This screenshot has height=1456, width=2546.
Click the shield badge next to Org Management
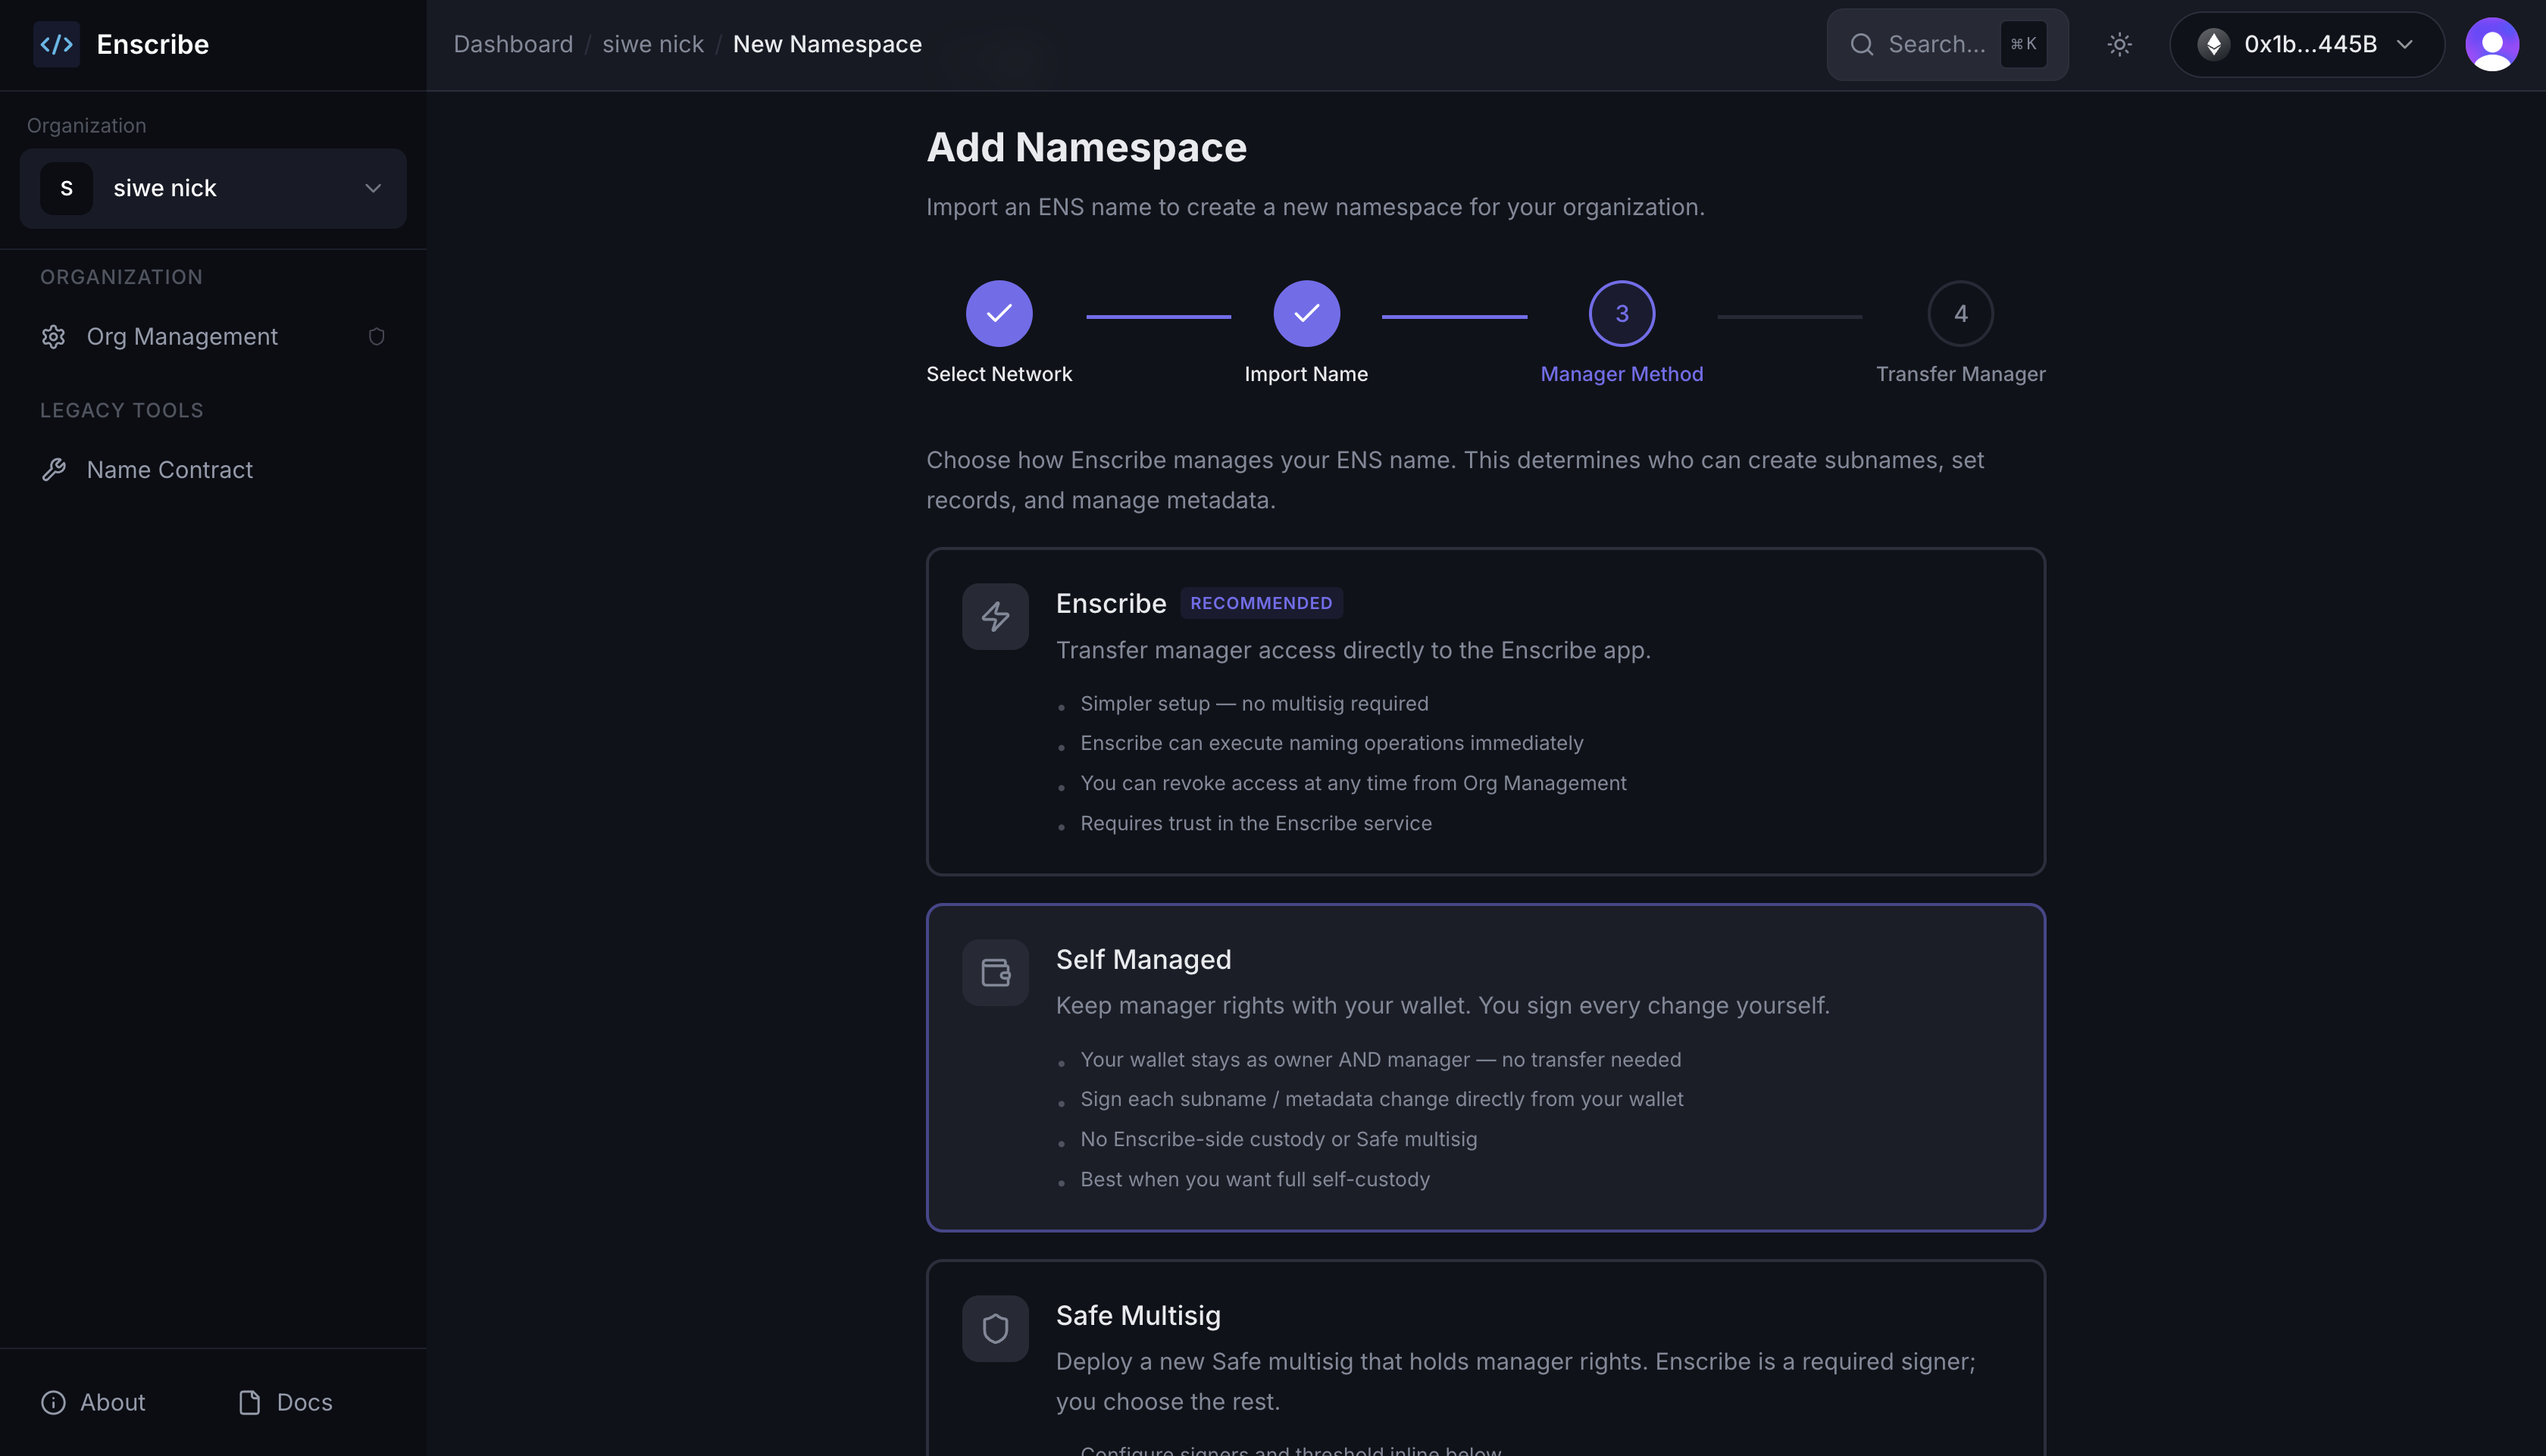(x=376, y=337)
